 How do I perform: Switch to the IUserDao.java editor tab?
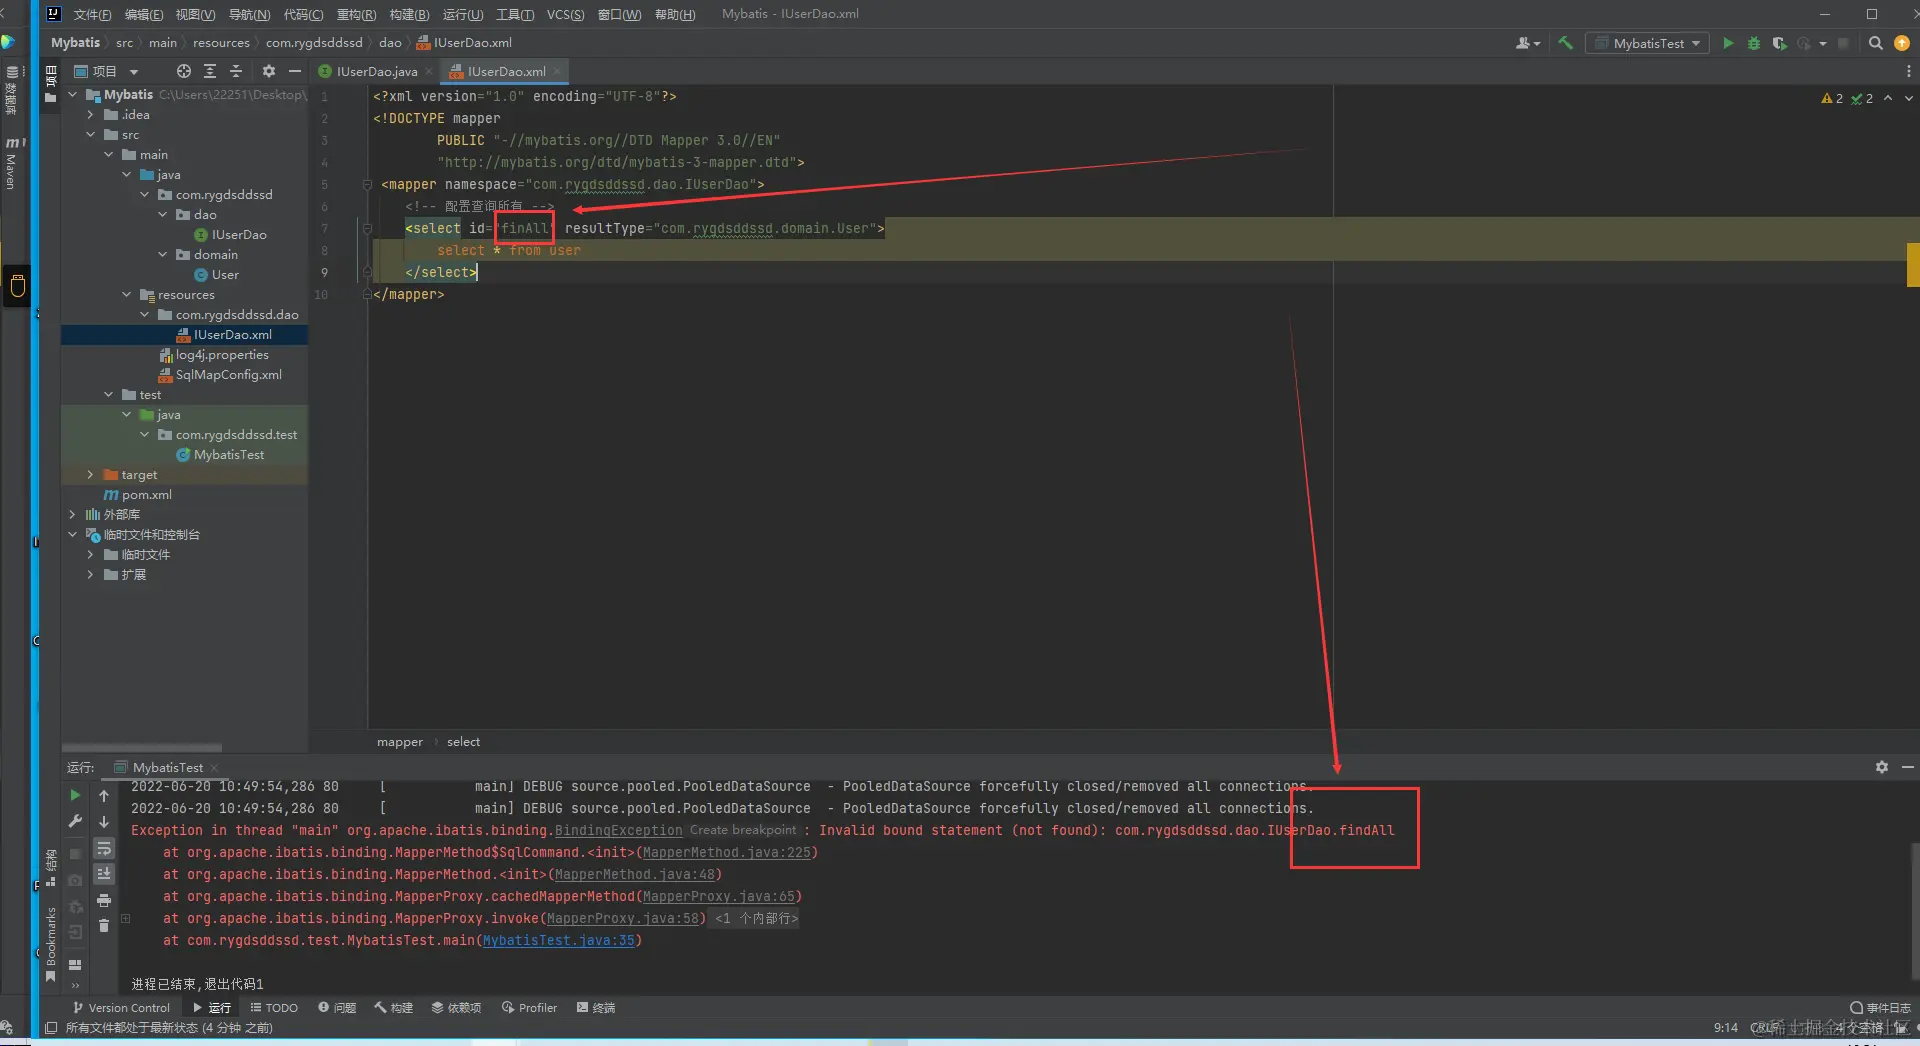coord(376,71)
